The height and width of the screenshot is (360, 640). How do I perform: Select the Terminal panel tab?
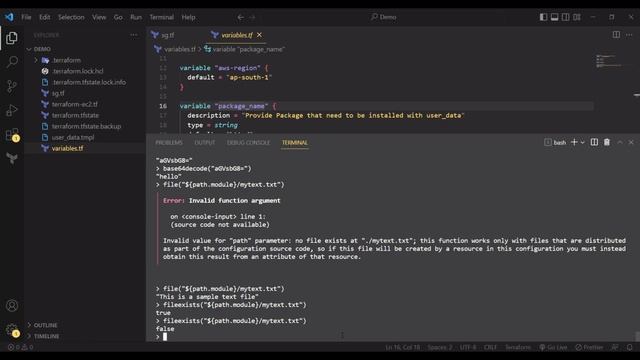(x=295, y=142)
